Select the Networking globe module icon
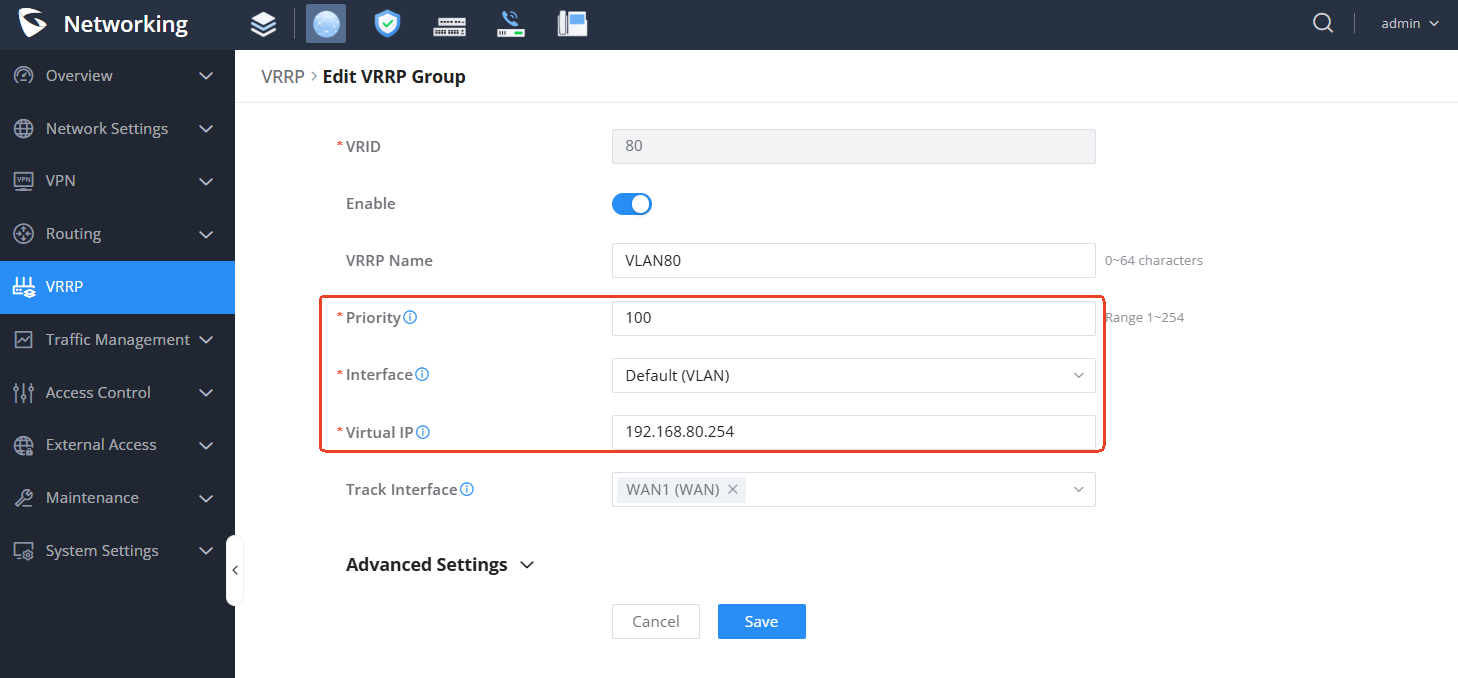Screen dimensions: 1458x678 click(326, 23)
